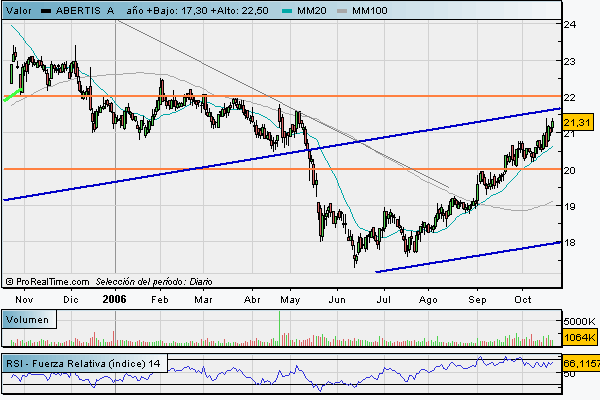
Task: Click the Mar month label
Action: point(203,300)
